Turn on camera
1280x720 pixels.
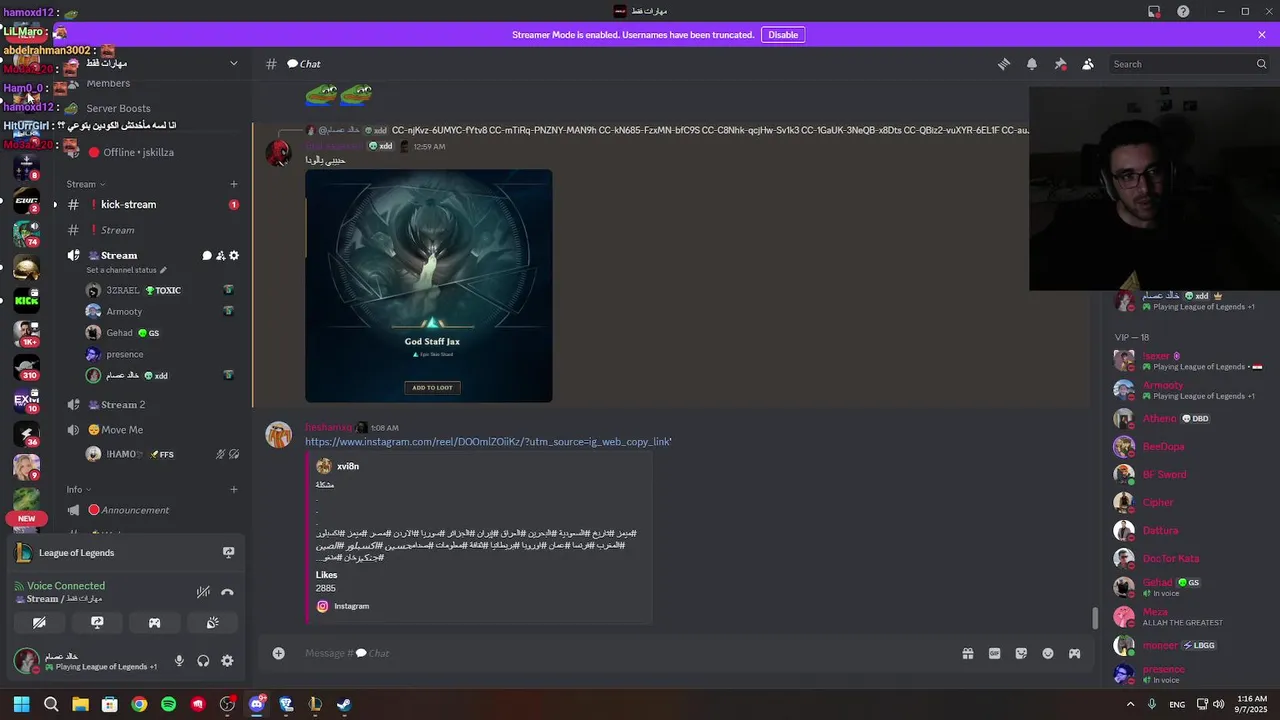pyautogui.click(x=39, y=622)
